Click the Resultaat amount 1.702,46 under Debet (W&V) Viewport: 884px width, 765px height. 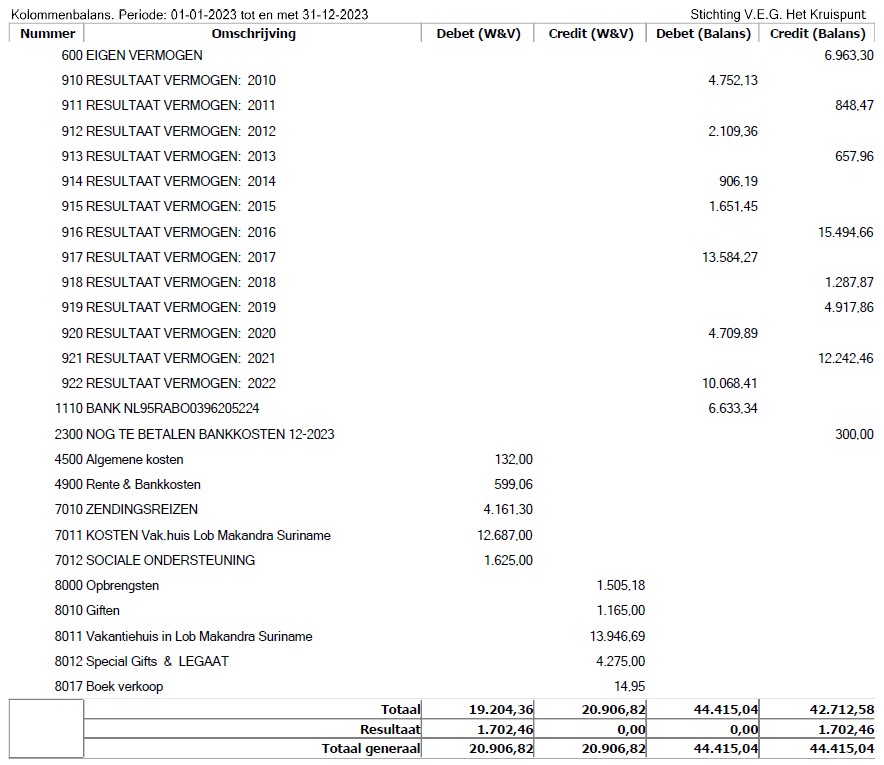click(501, 729)
